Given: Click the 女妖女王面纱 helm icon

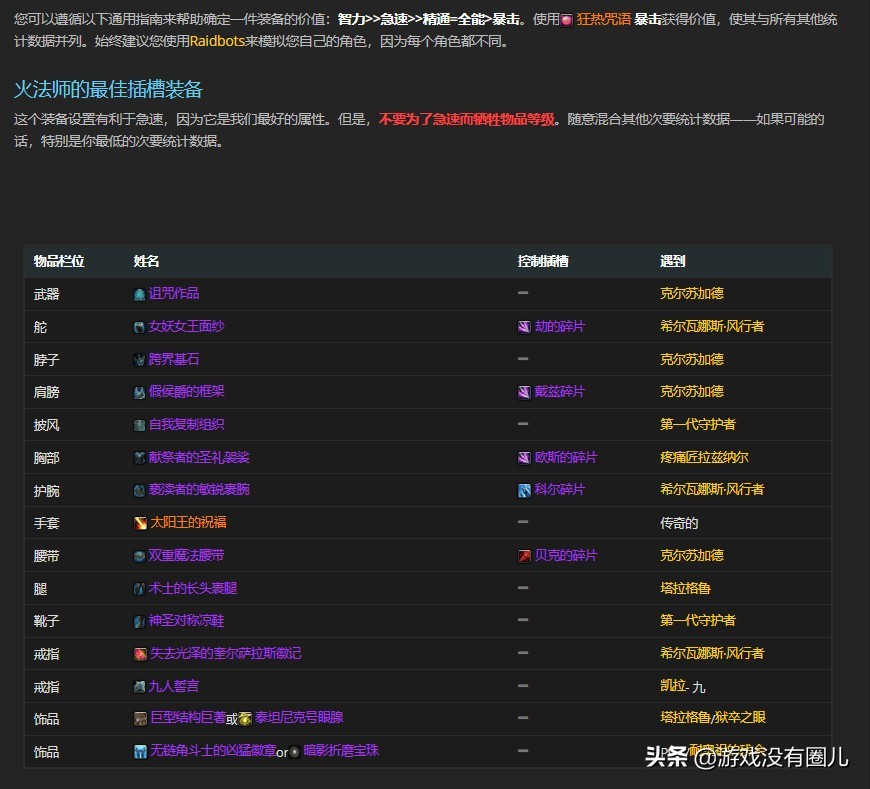Looking at the screenshot, I should (141, 327).
